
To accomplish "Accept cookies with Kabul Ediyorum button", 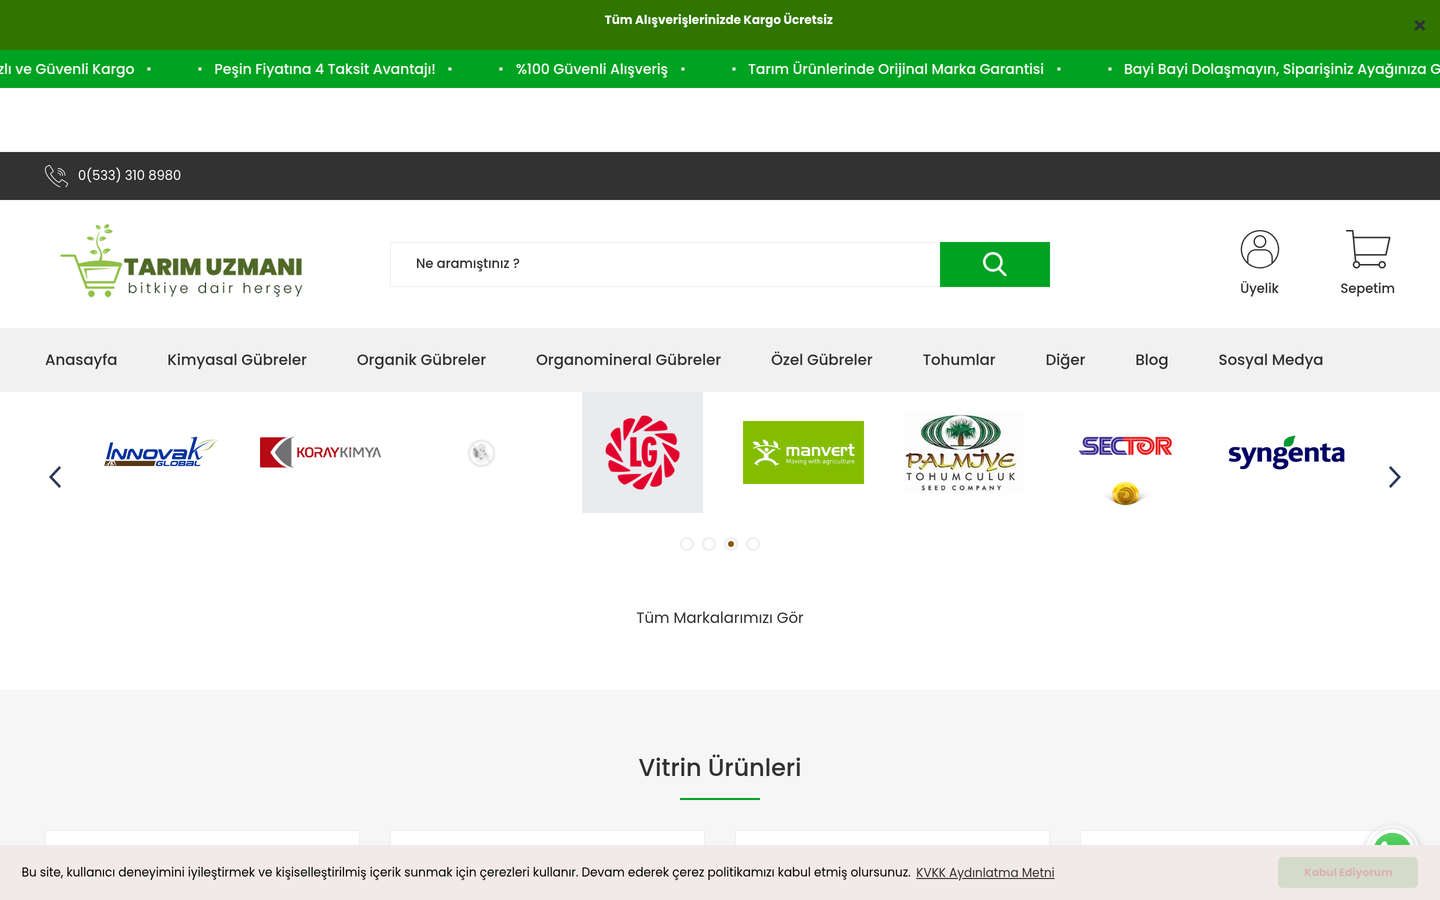I will click(1347, 872).
